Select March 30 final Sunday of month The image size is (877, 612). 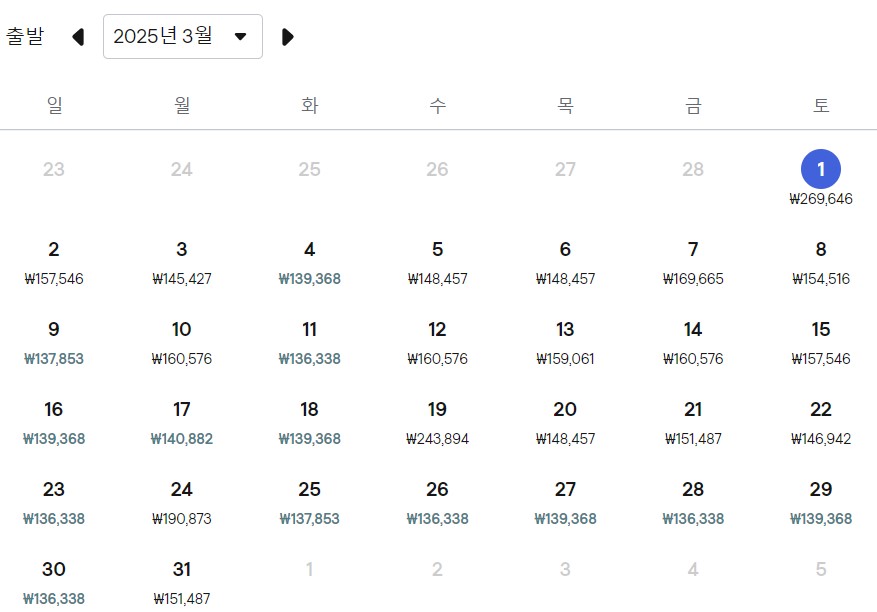54,580
